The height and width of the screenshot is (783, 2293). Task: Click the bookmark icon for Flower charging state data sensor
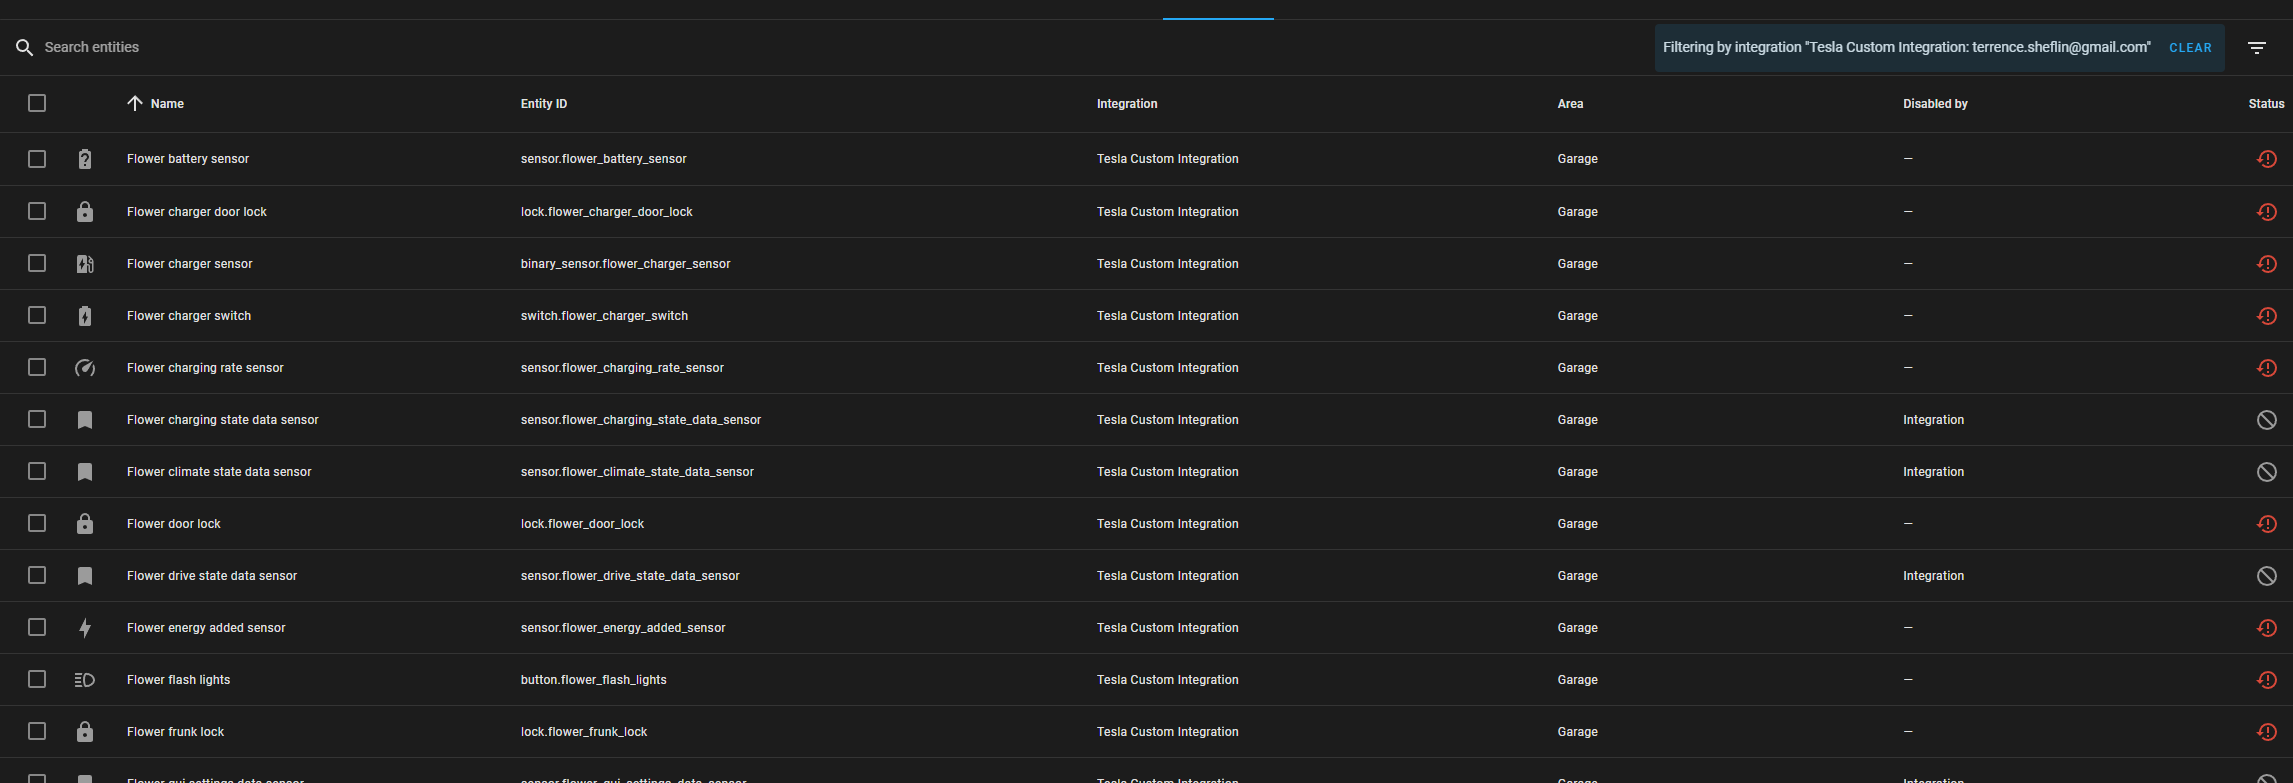pyautogui.click(x=85, y=420)
